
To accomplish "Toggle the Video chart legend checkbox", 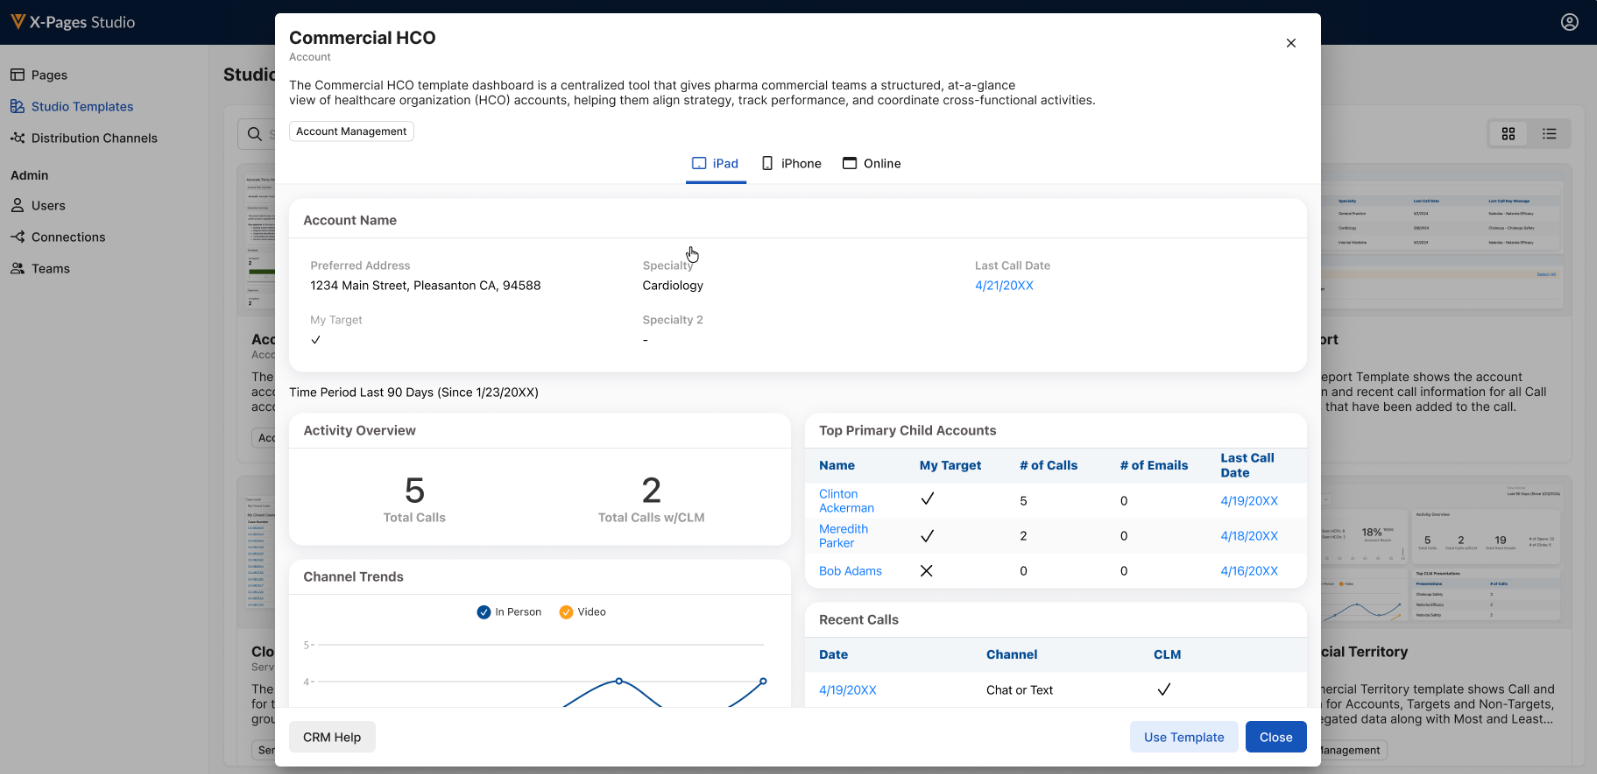I will pos(566,612).
